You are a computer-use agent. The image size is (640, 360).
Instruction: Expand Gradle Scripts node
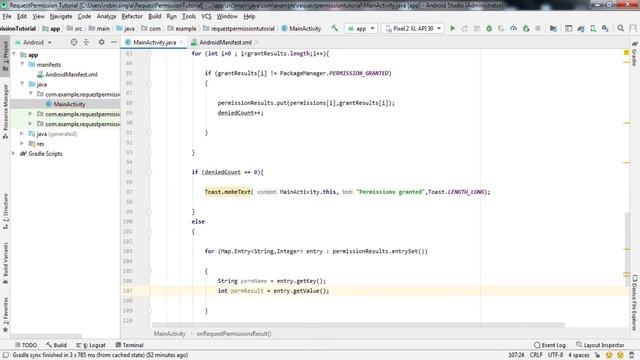point(14,153)
